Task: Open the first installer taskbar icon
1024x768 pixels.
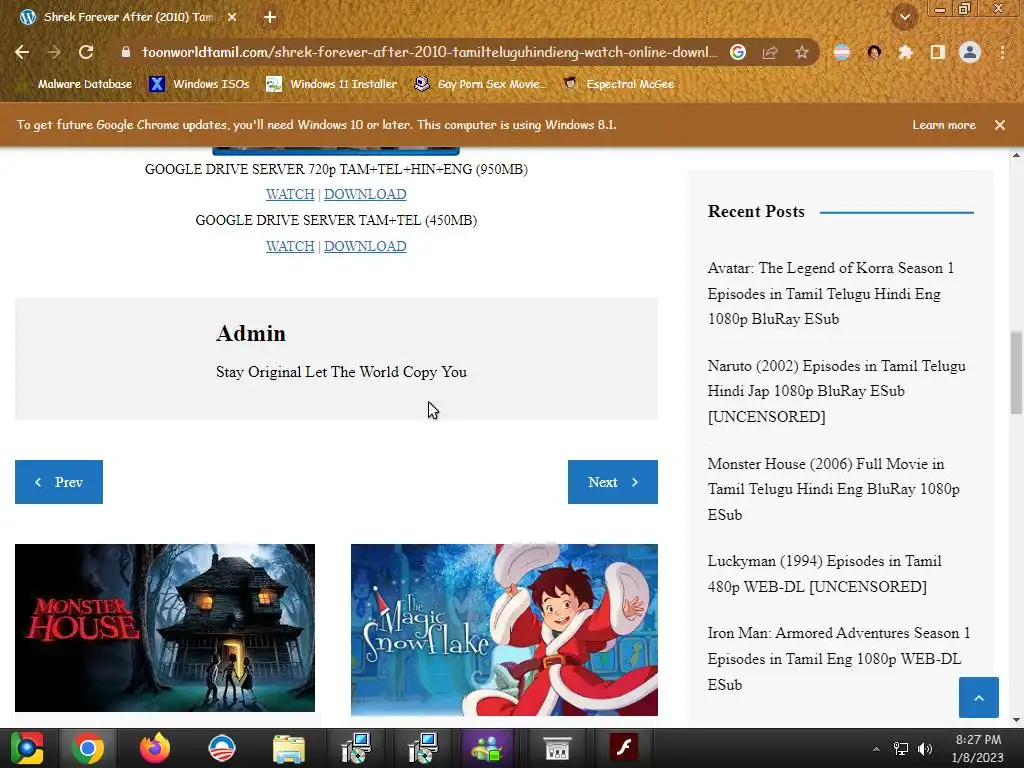Action: tap(356, 748)
